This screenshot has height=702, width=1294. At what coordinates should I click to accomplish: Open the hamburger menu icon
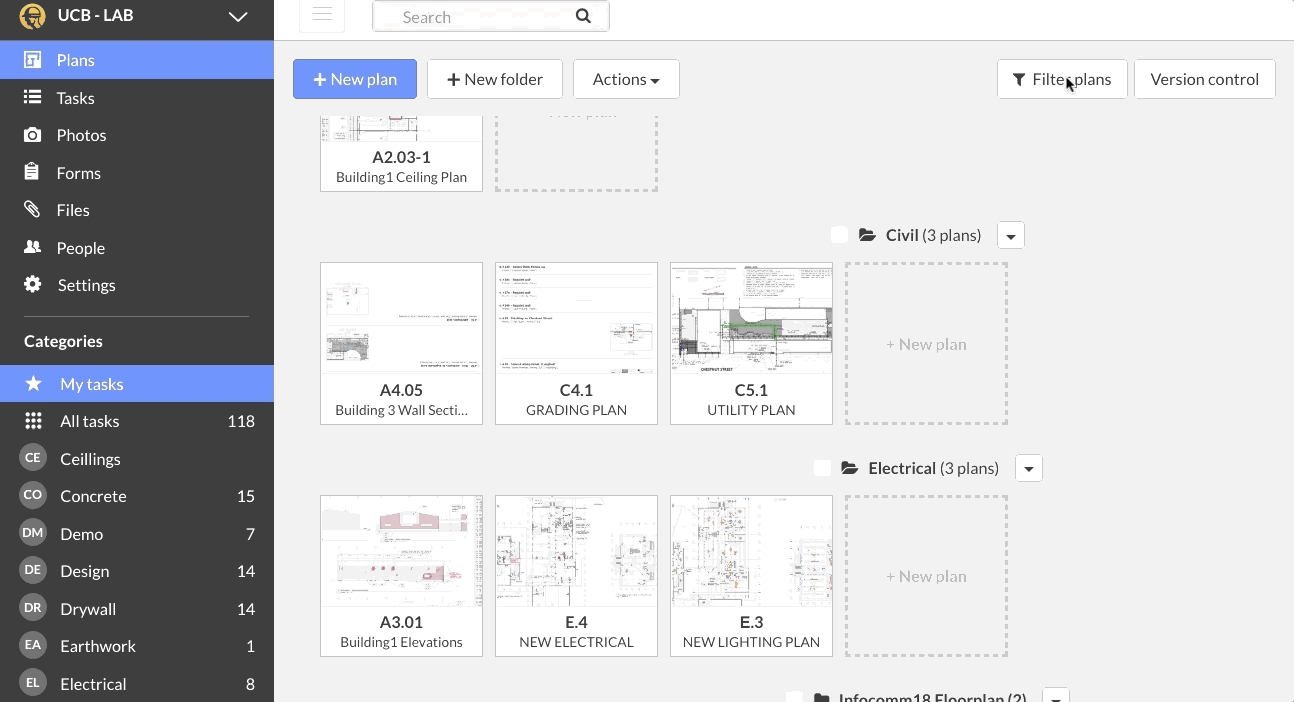point(321,15)
